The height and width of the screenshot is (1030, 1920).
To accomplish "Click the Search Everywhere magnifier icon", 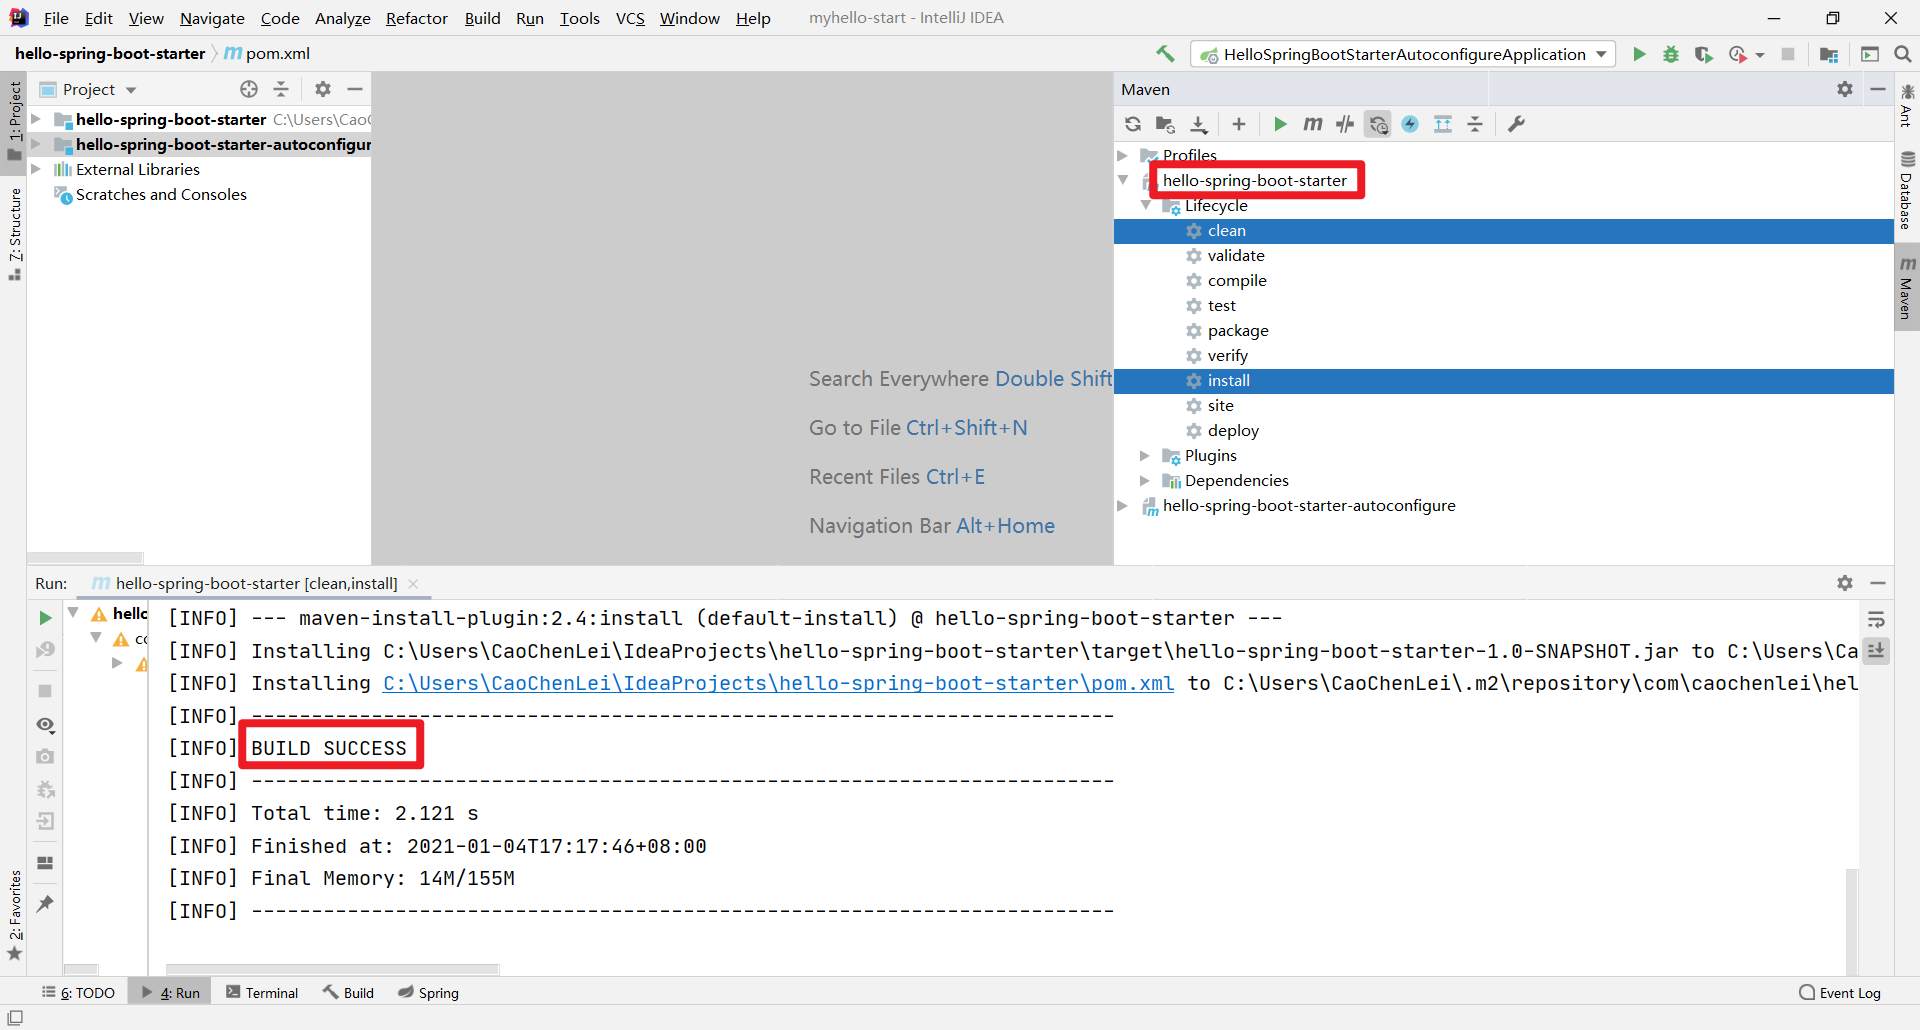I will pyautogui.click(x=1903, y=54).
